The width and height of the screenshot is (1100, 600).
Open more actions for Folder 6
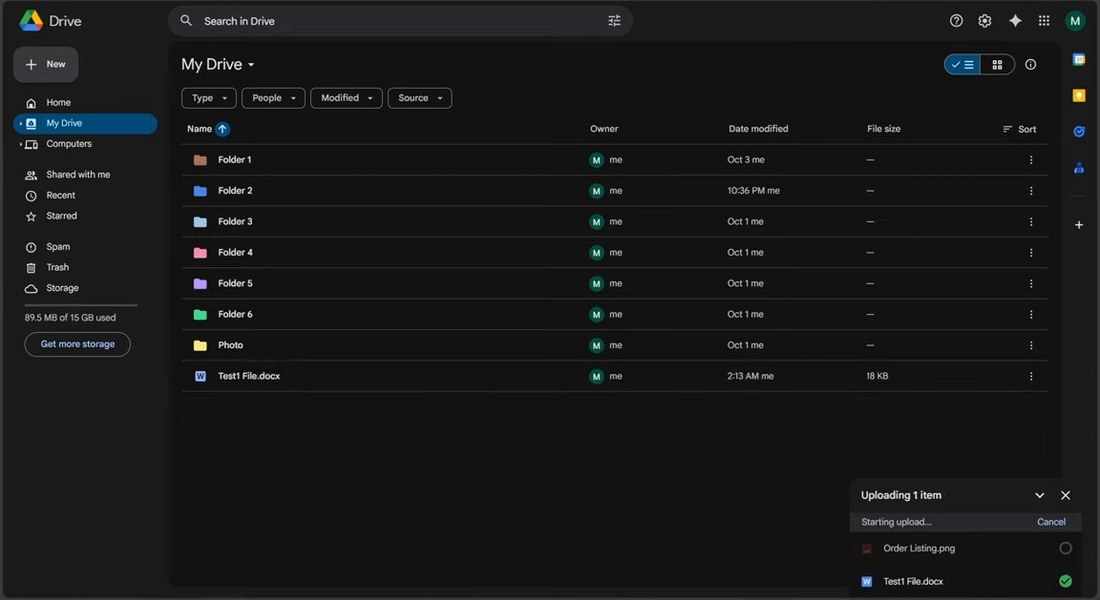(1031, 314)
